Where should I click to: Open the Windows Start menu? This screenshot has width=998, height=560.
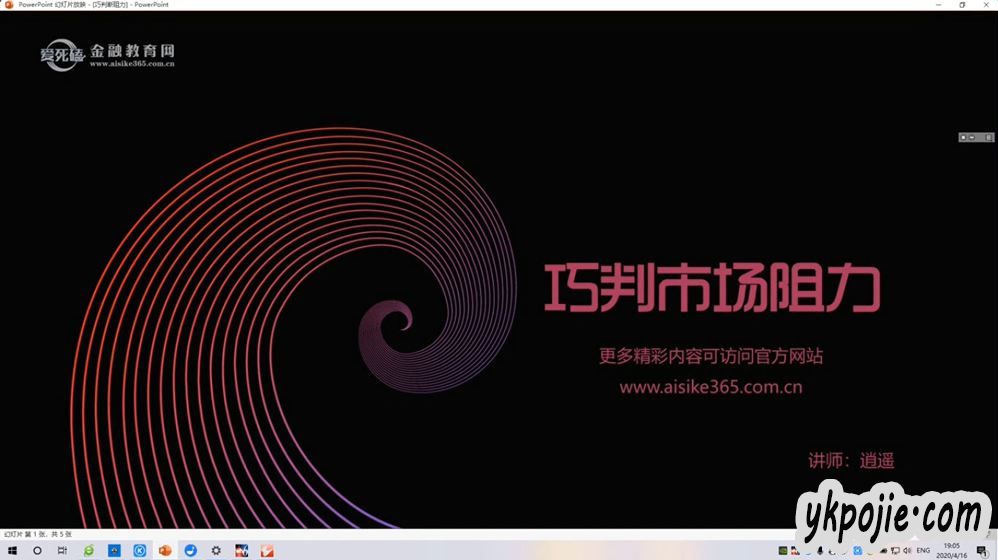(x=12, y=550)
